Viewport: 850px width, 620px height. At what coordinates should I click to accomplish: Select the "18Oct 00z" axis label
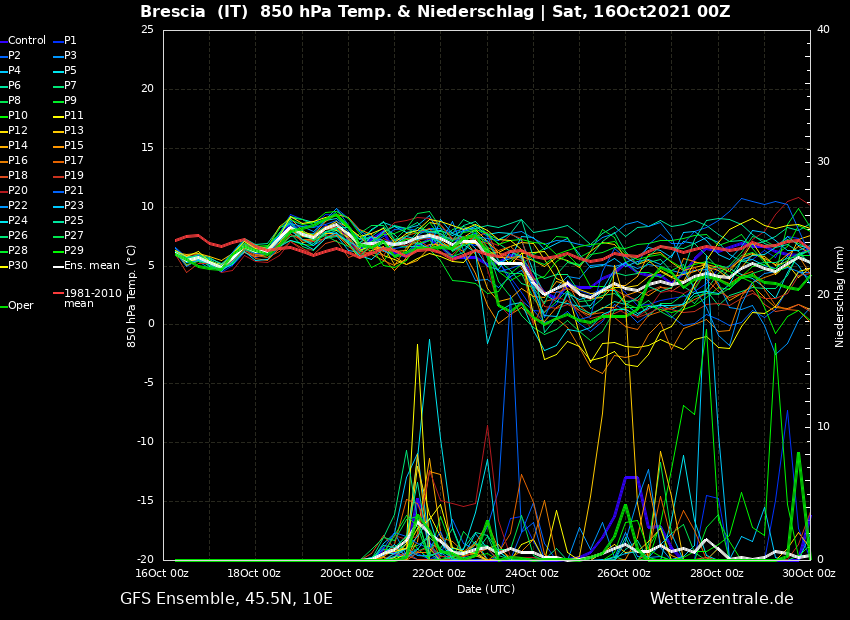[256, 573]
